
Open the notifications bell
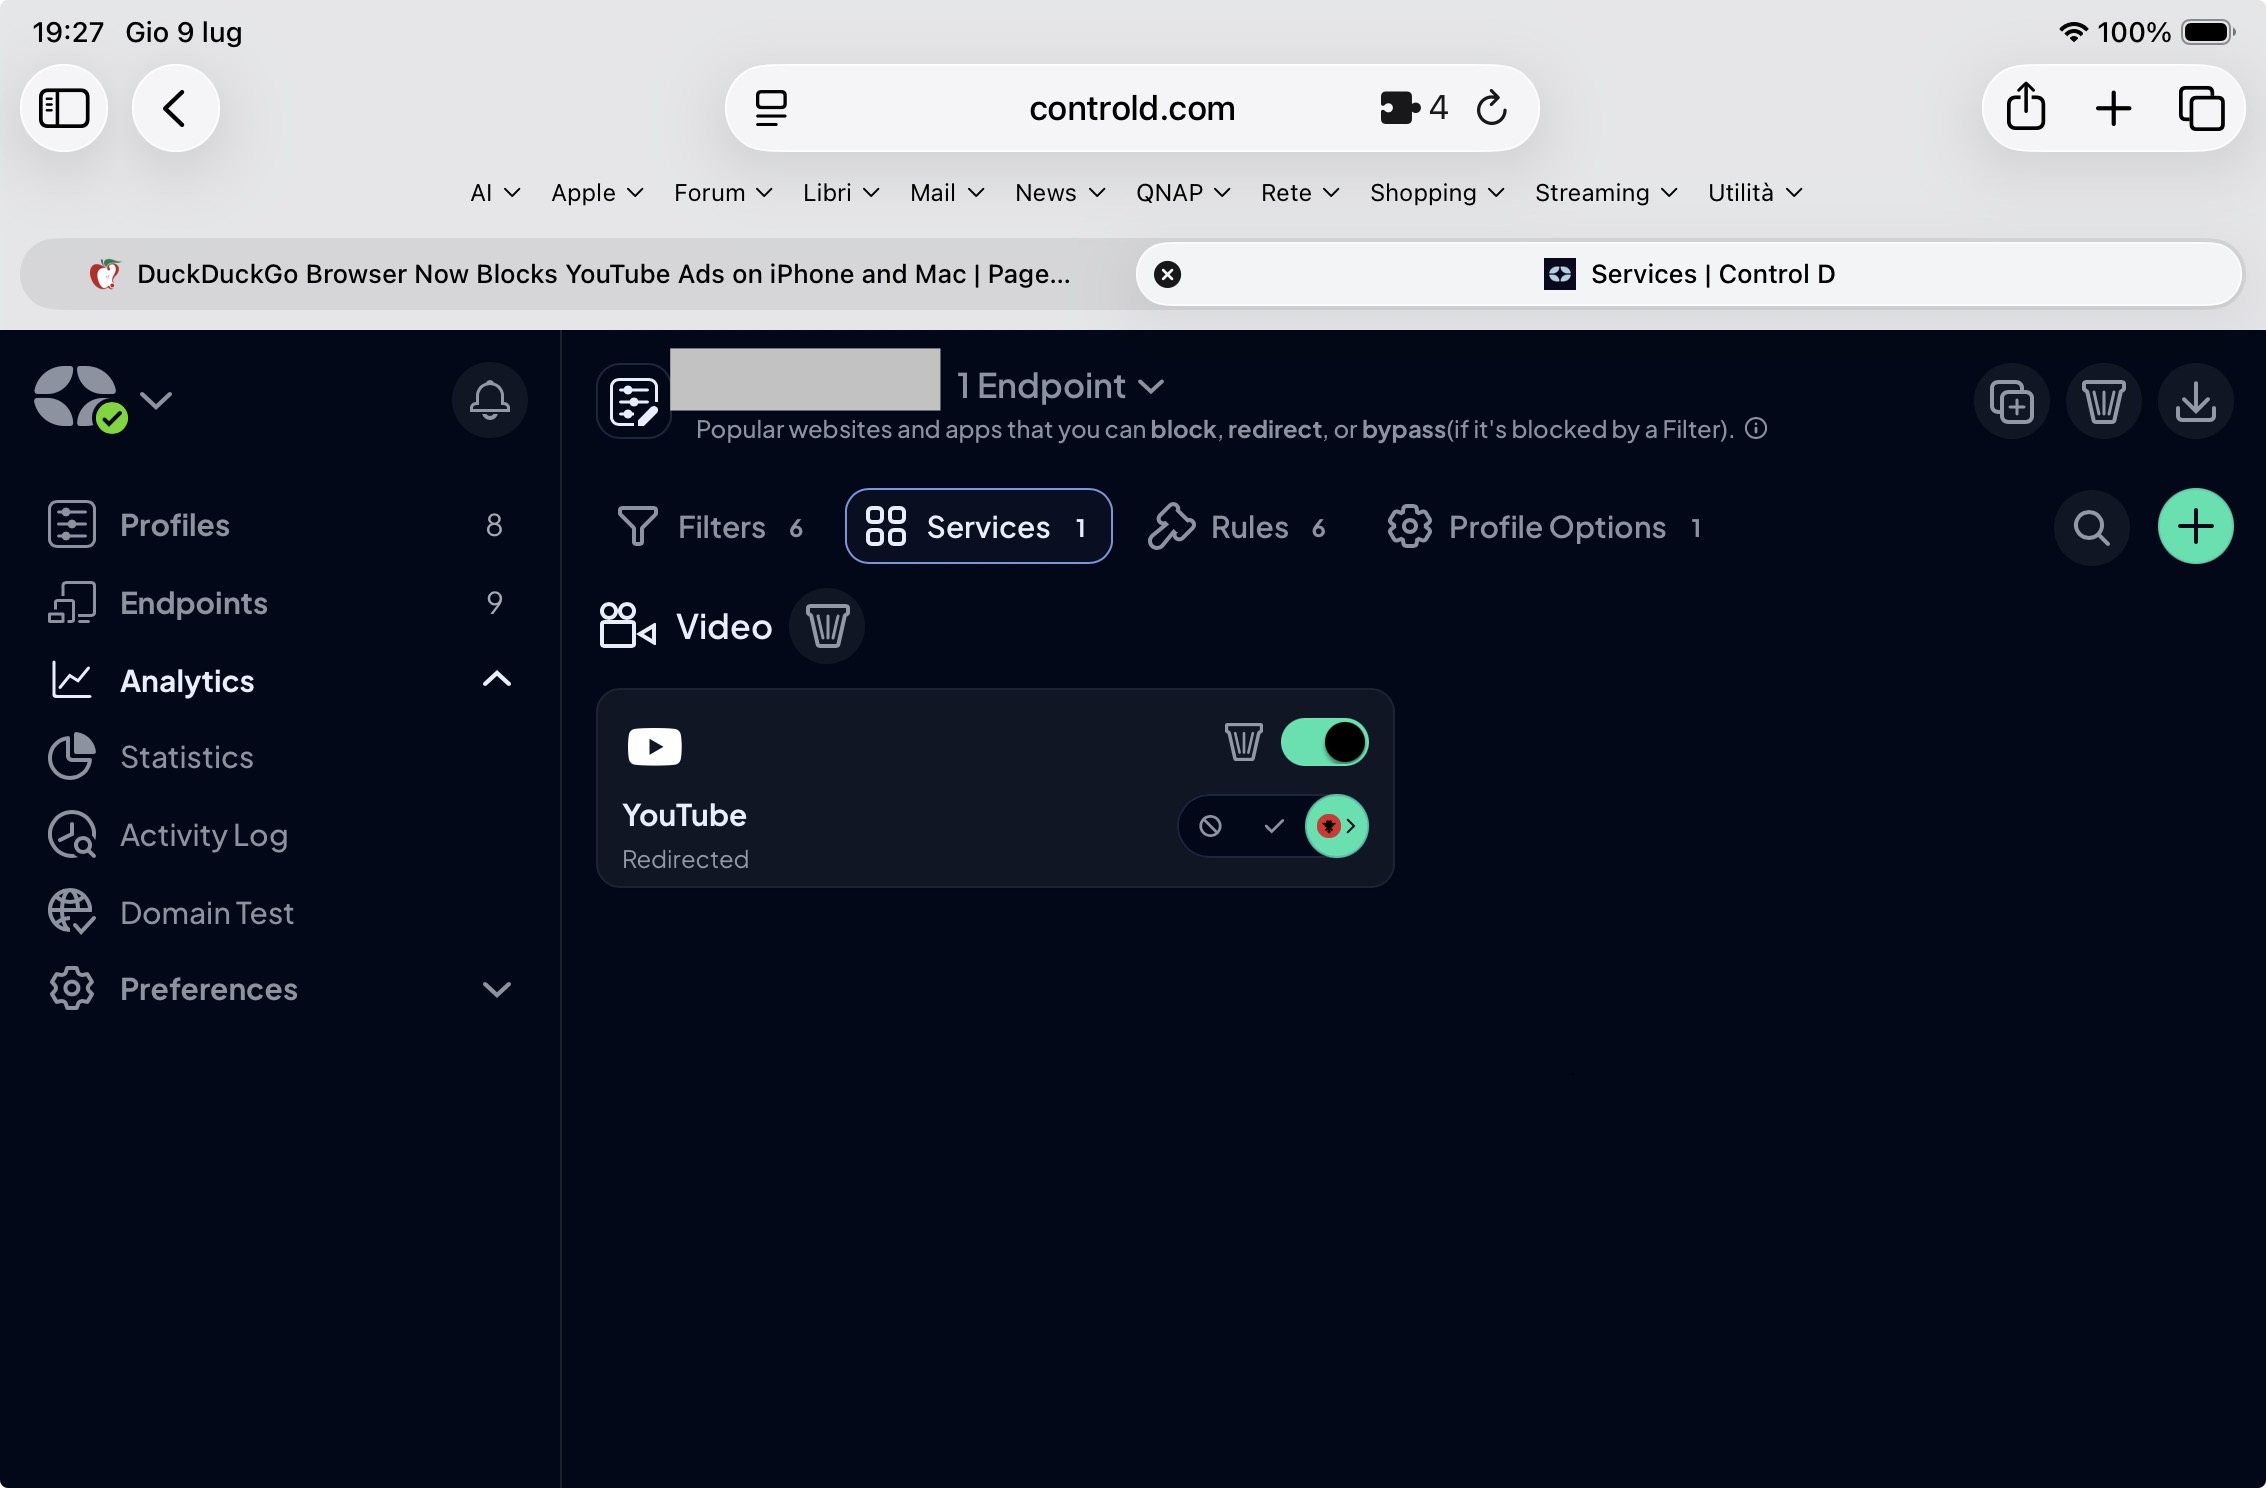[489, 400]
